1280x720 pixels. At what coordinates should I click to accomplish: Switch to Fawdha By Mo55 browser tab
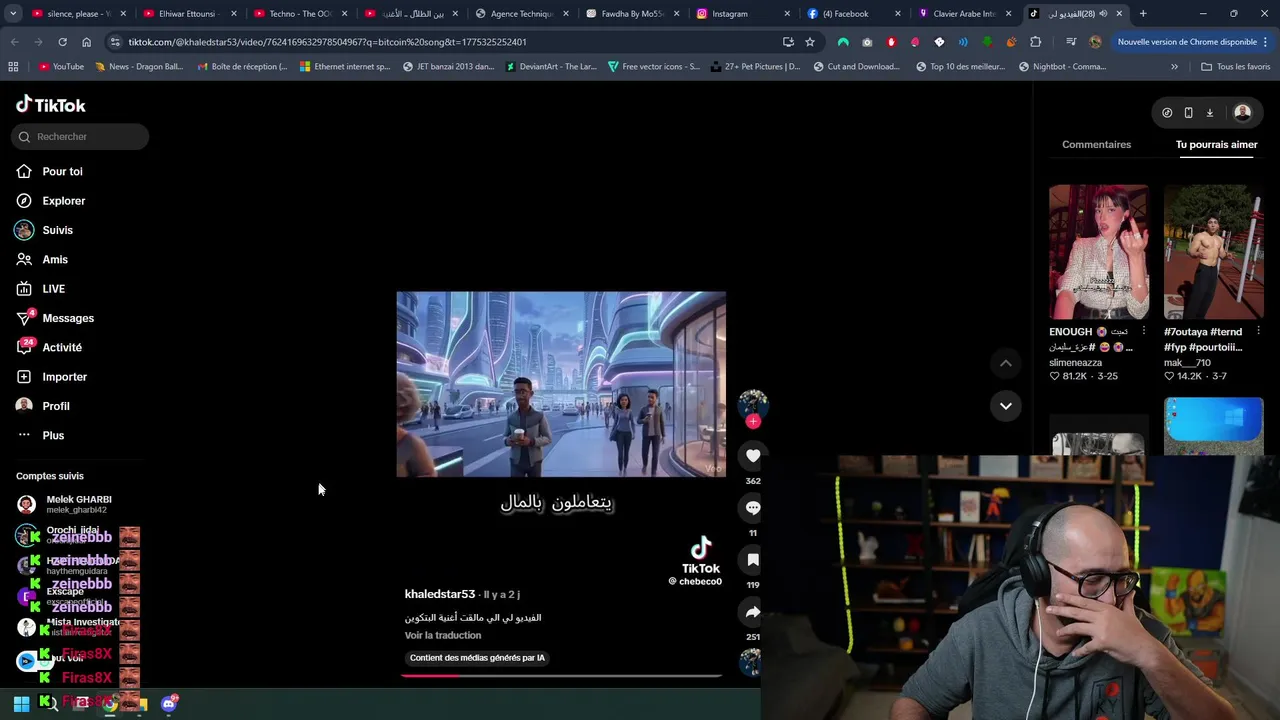[x=630, y=14]
